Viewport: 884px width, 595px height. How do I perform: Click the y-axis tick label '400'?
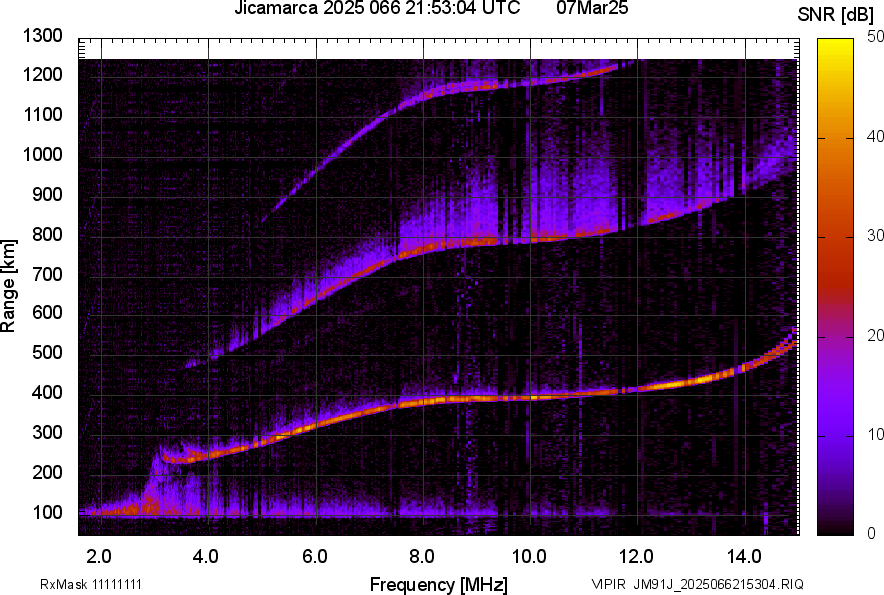(47, 392)
